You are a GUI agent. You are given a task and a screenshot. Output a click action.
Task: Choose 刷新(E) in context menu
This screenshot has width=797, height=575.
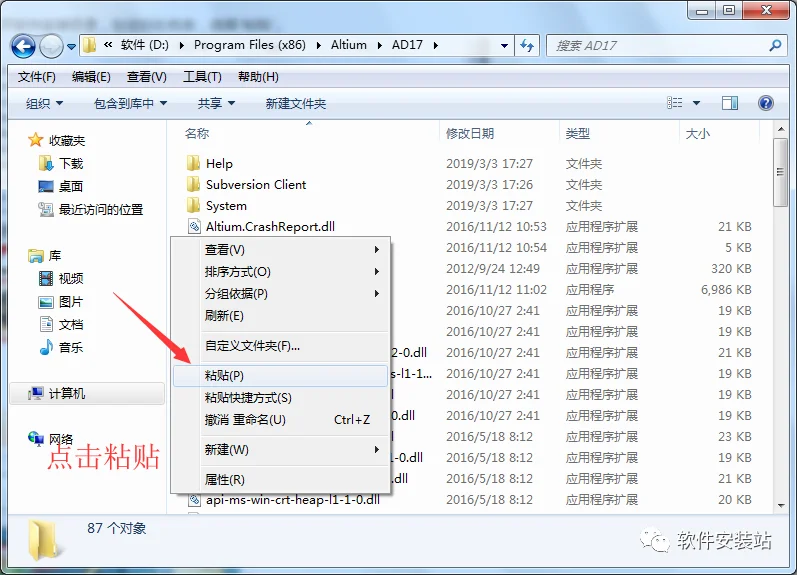coord(281,316)
